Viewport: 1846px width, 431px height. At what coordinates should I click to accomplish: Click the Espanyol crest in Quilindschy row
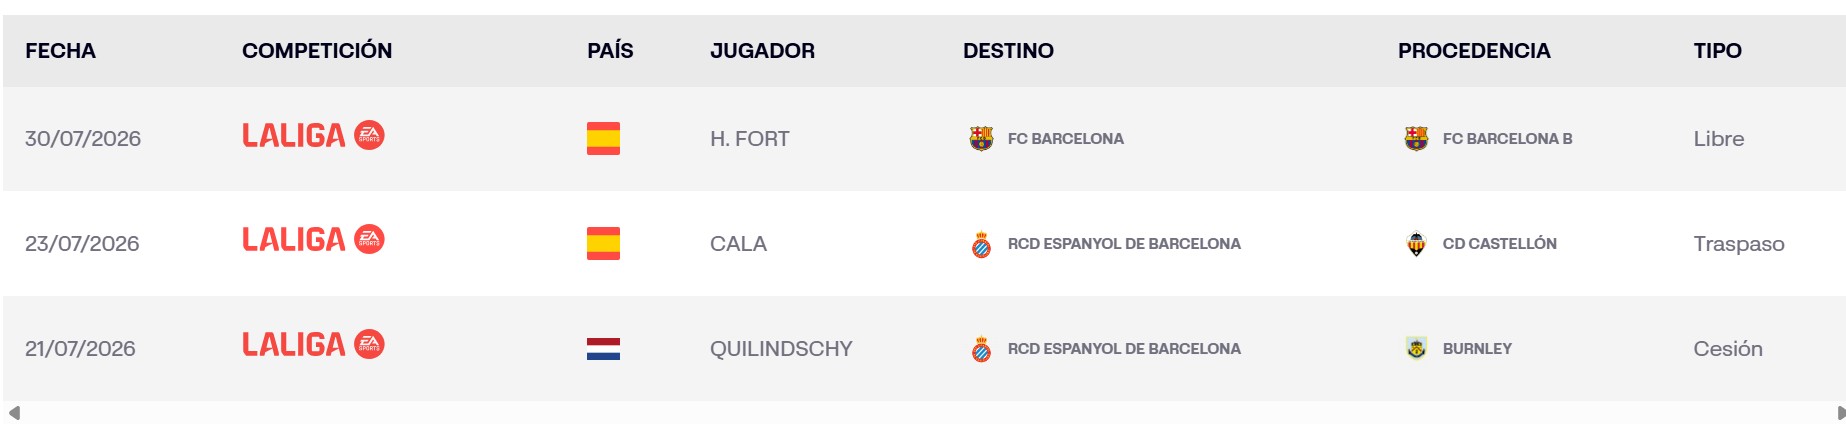point(981,348)
